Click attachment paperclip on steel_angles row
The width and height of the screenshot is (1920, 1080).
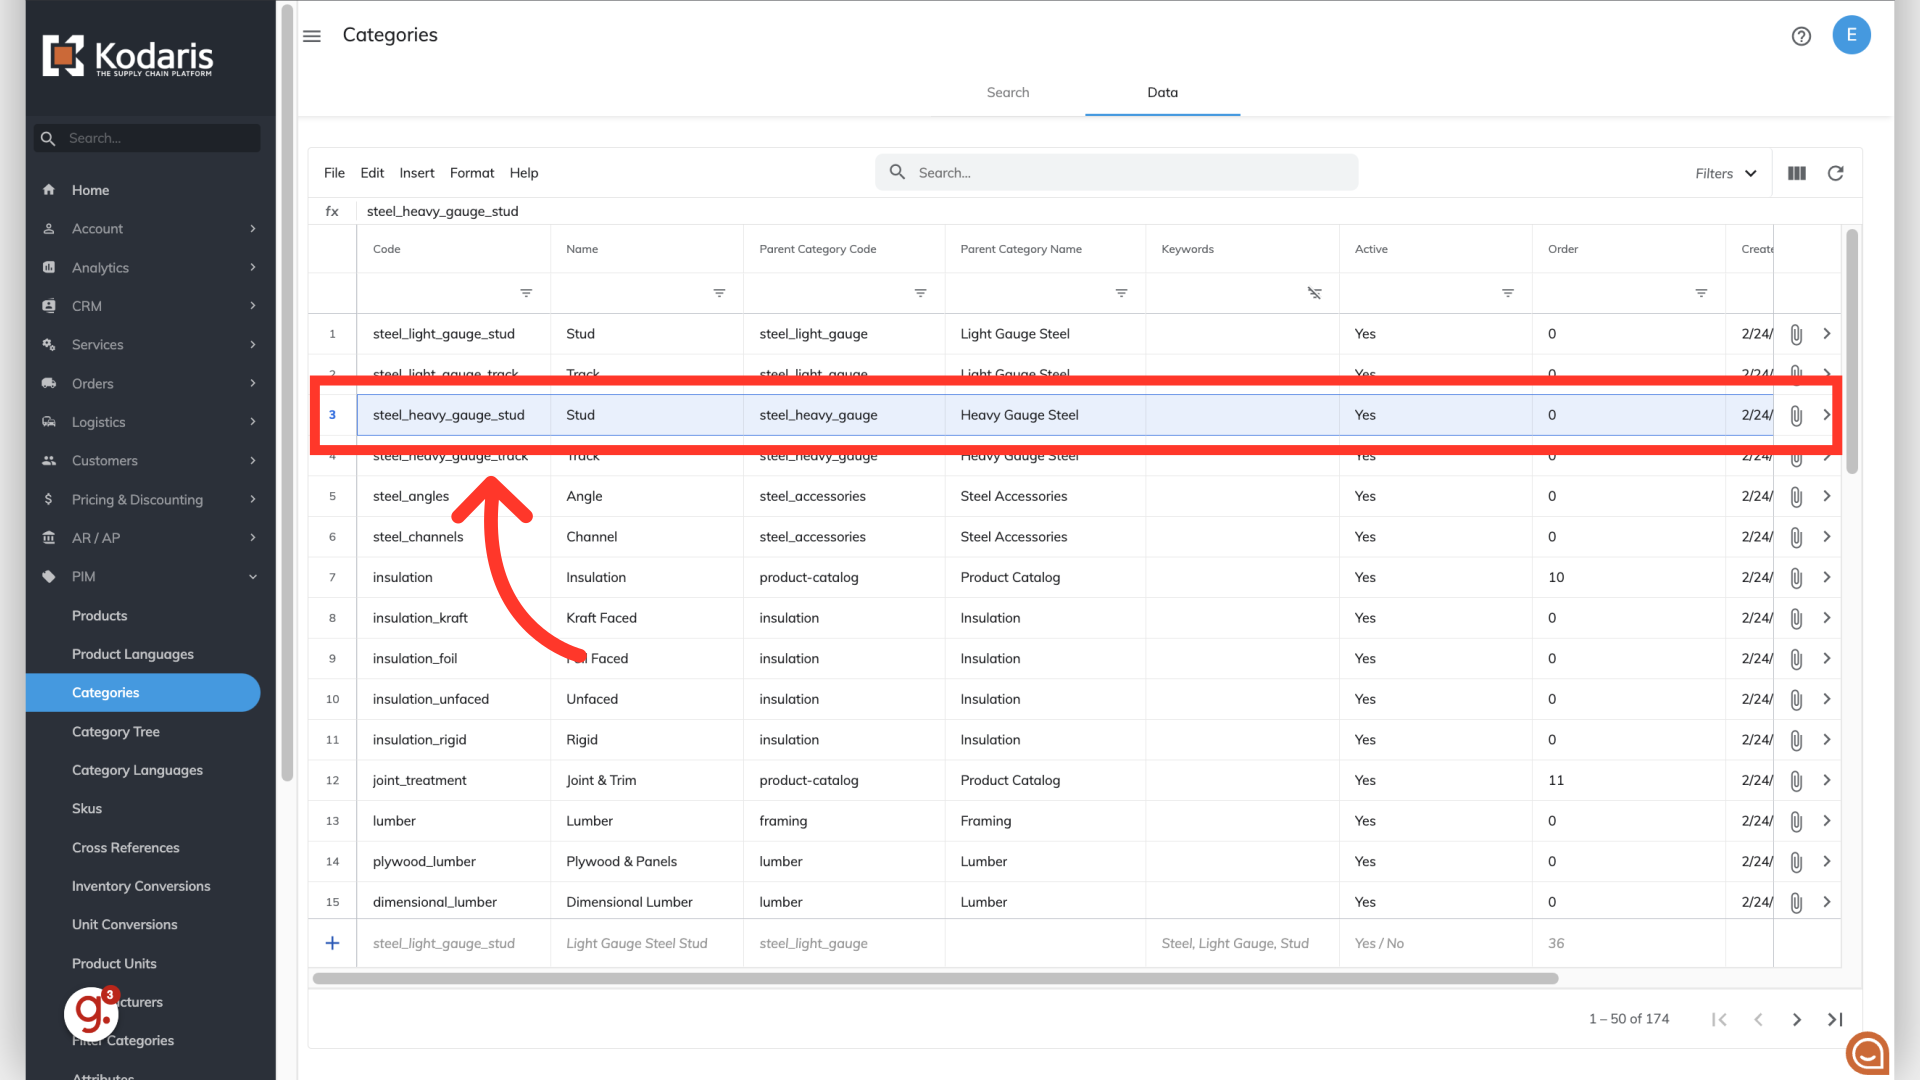1796,497
